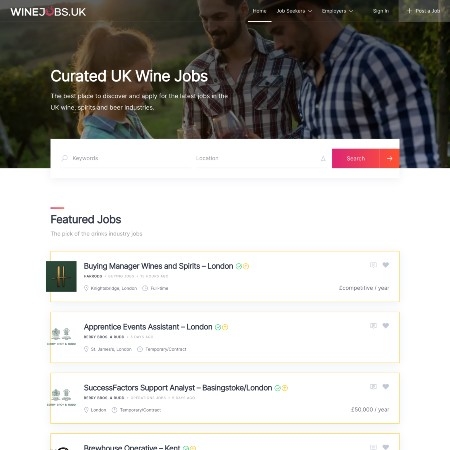Screen dimensions: 450x450
Task: Favorite the Buying Manager job with heart
Action: coord(386,265)
